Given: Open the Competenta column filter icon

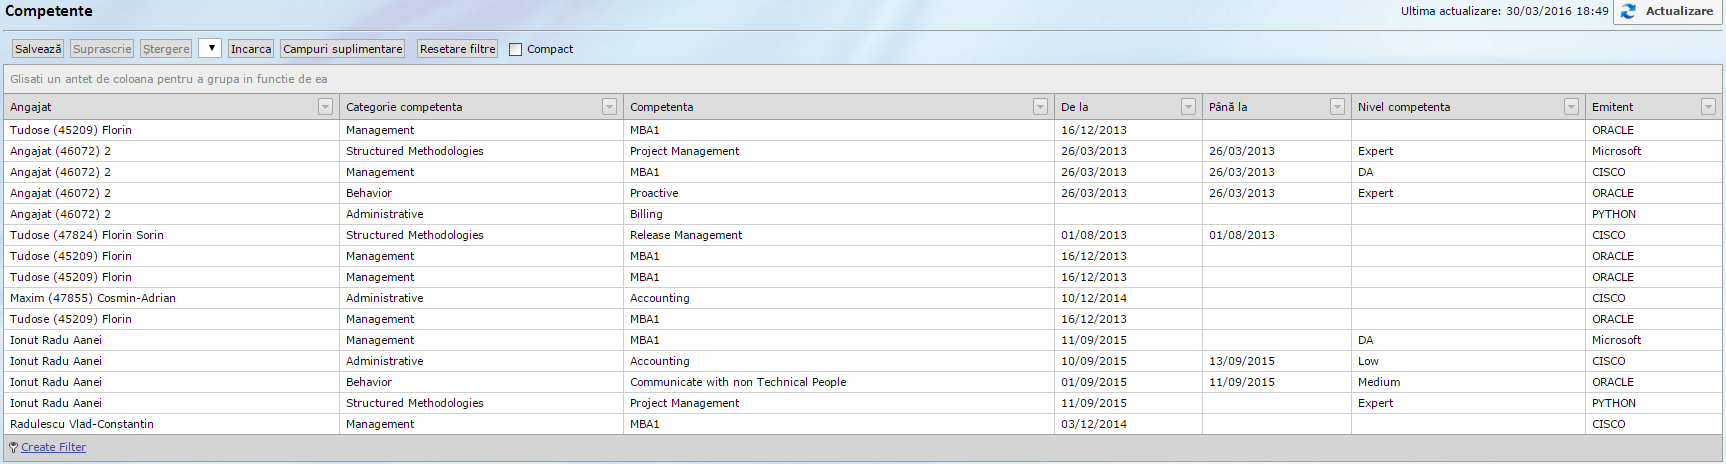Looking at the screenshot, I should pos(1040,107).
